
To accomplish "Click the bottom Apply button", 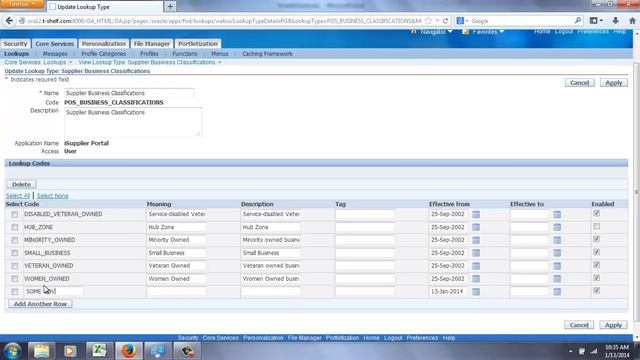I will [x=613, y=325].
